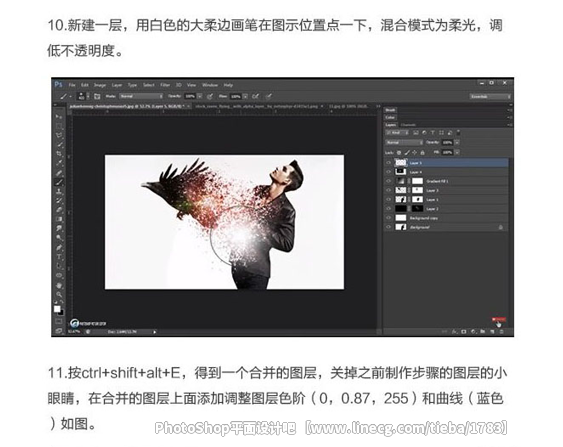Click the brush Opacity value field
The height and width of the screenshot is (447, 563).
pos(190,97)
